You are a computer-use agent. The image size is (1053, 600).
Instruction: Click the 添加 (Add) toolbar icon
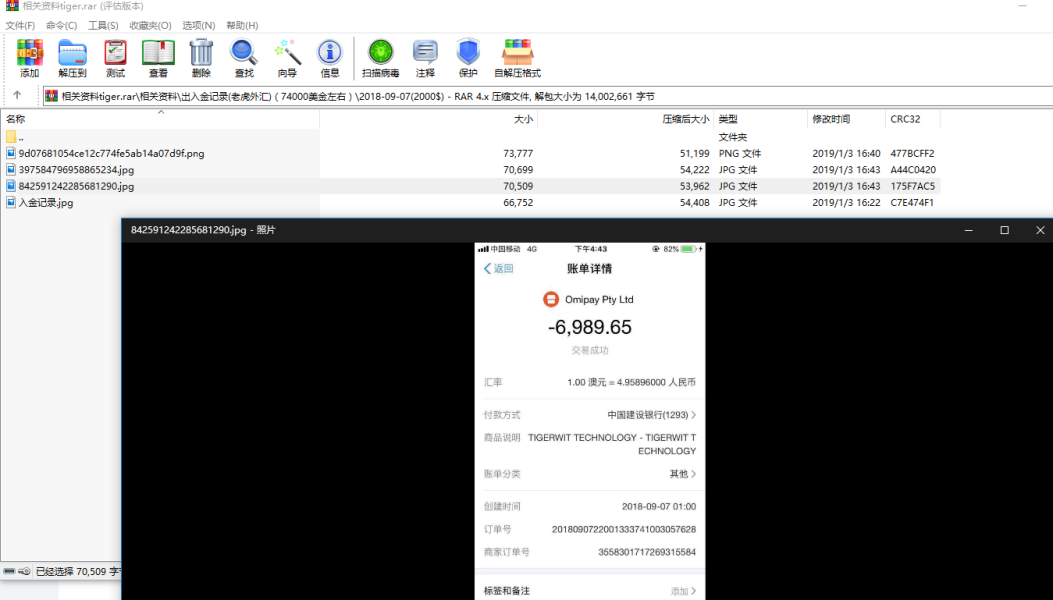[30, 58]
